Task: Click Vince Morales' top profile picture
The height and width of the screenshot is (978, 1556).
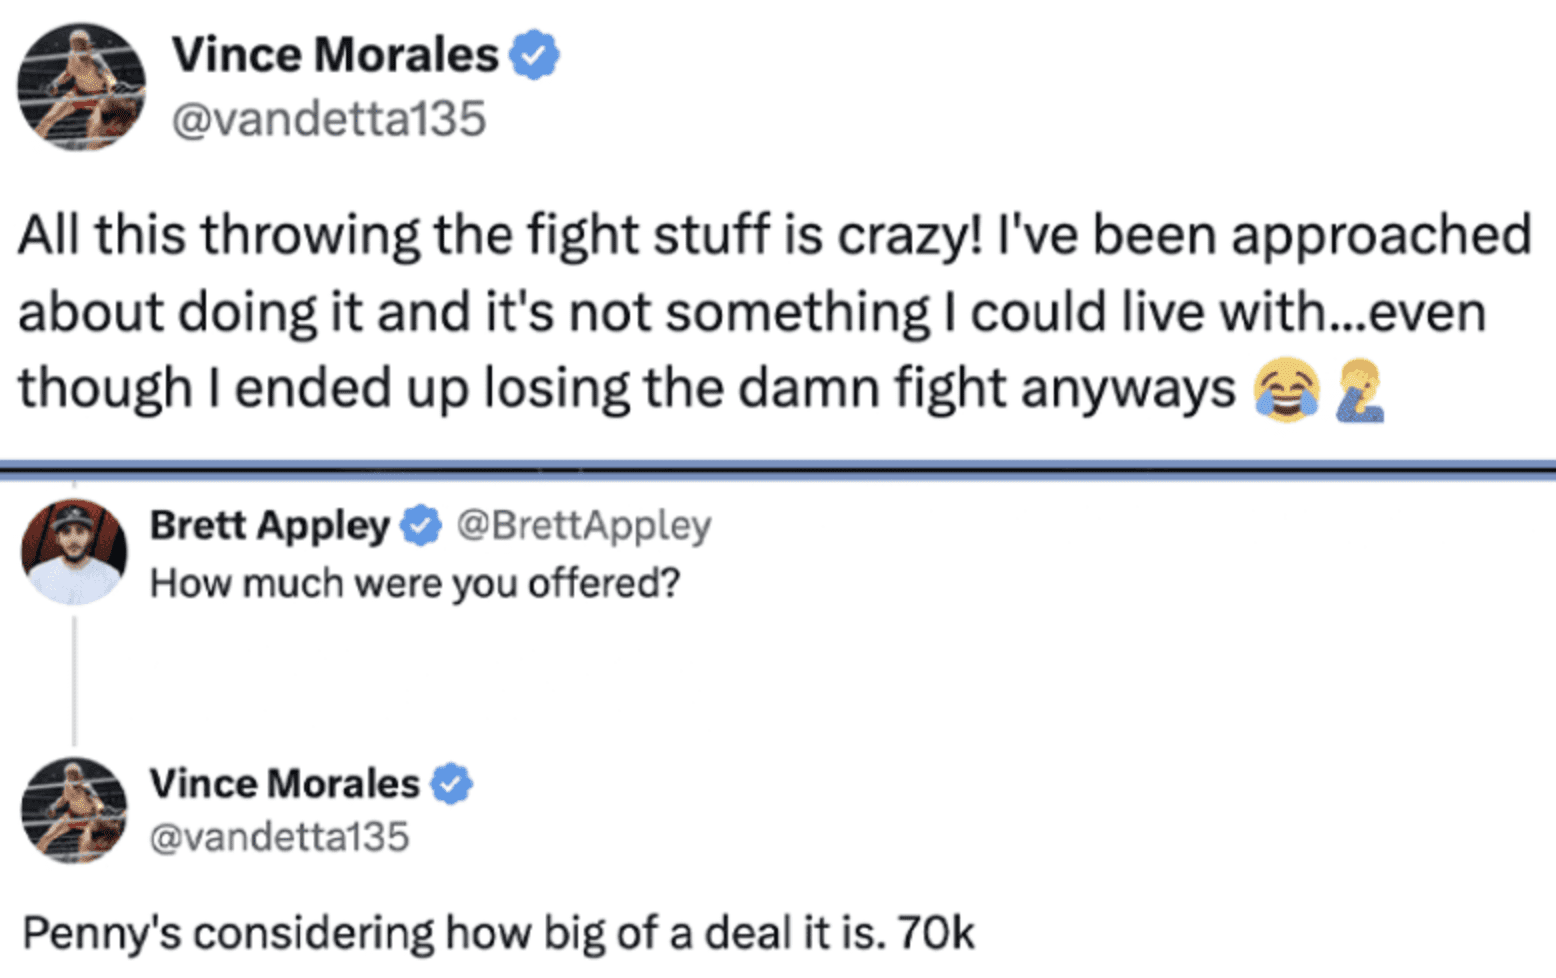Action: (x=81, y=87)
